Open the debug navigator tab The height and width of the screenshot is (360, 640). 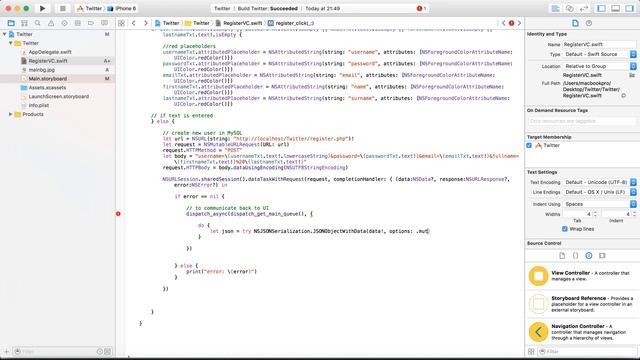coord(78,23)
